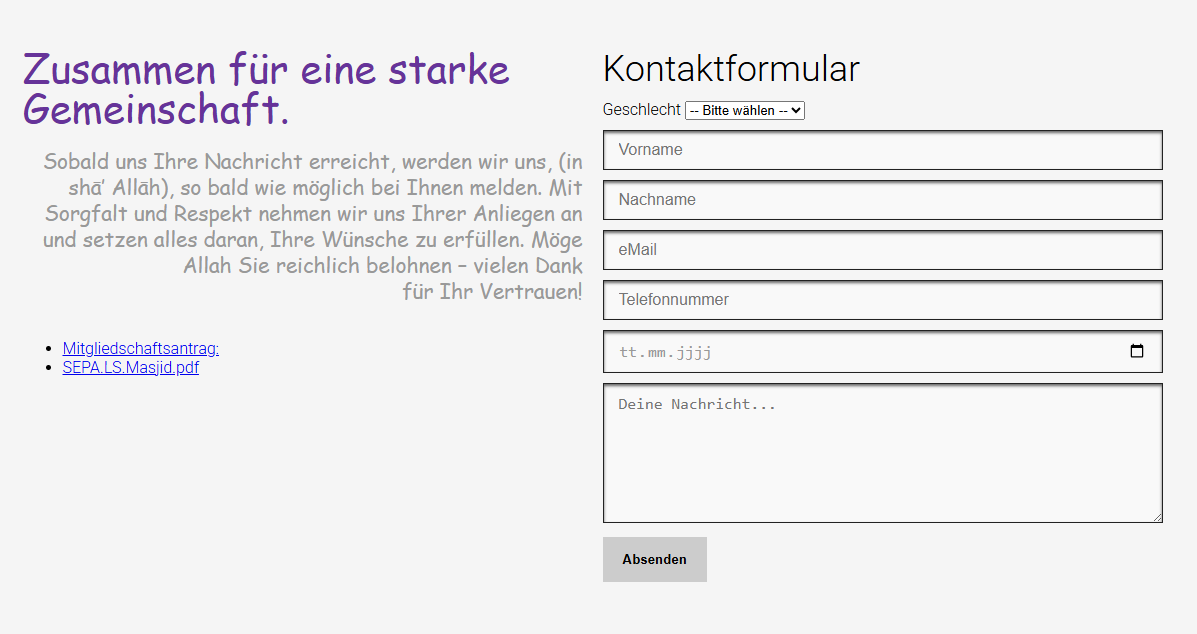The height and width of the screenshot is (634, 1197).
Task: Click into the Deine Nachricht textarea
Action: click(882, 452)
